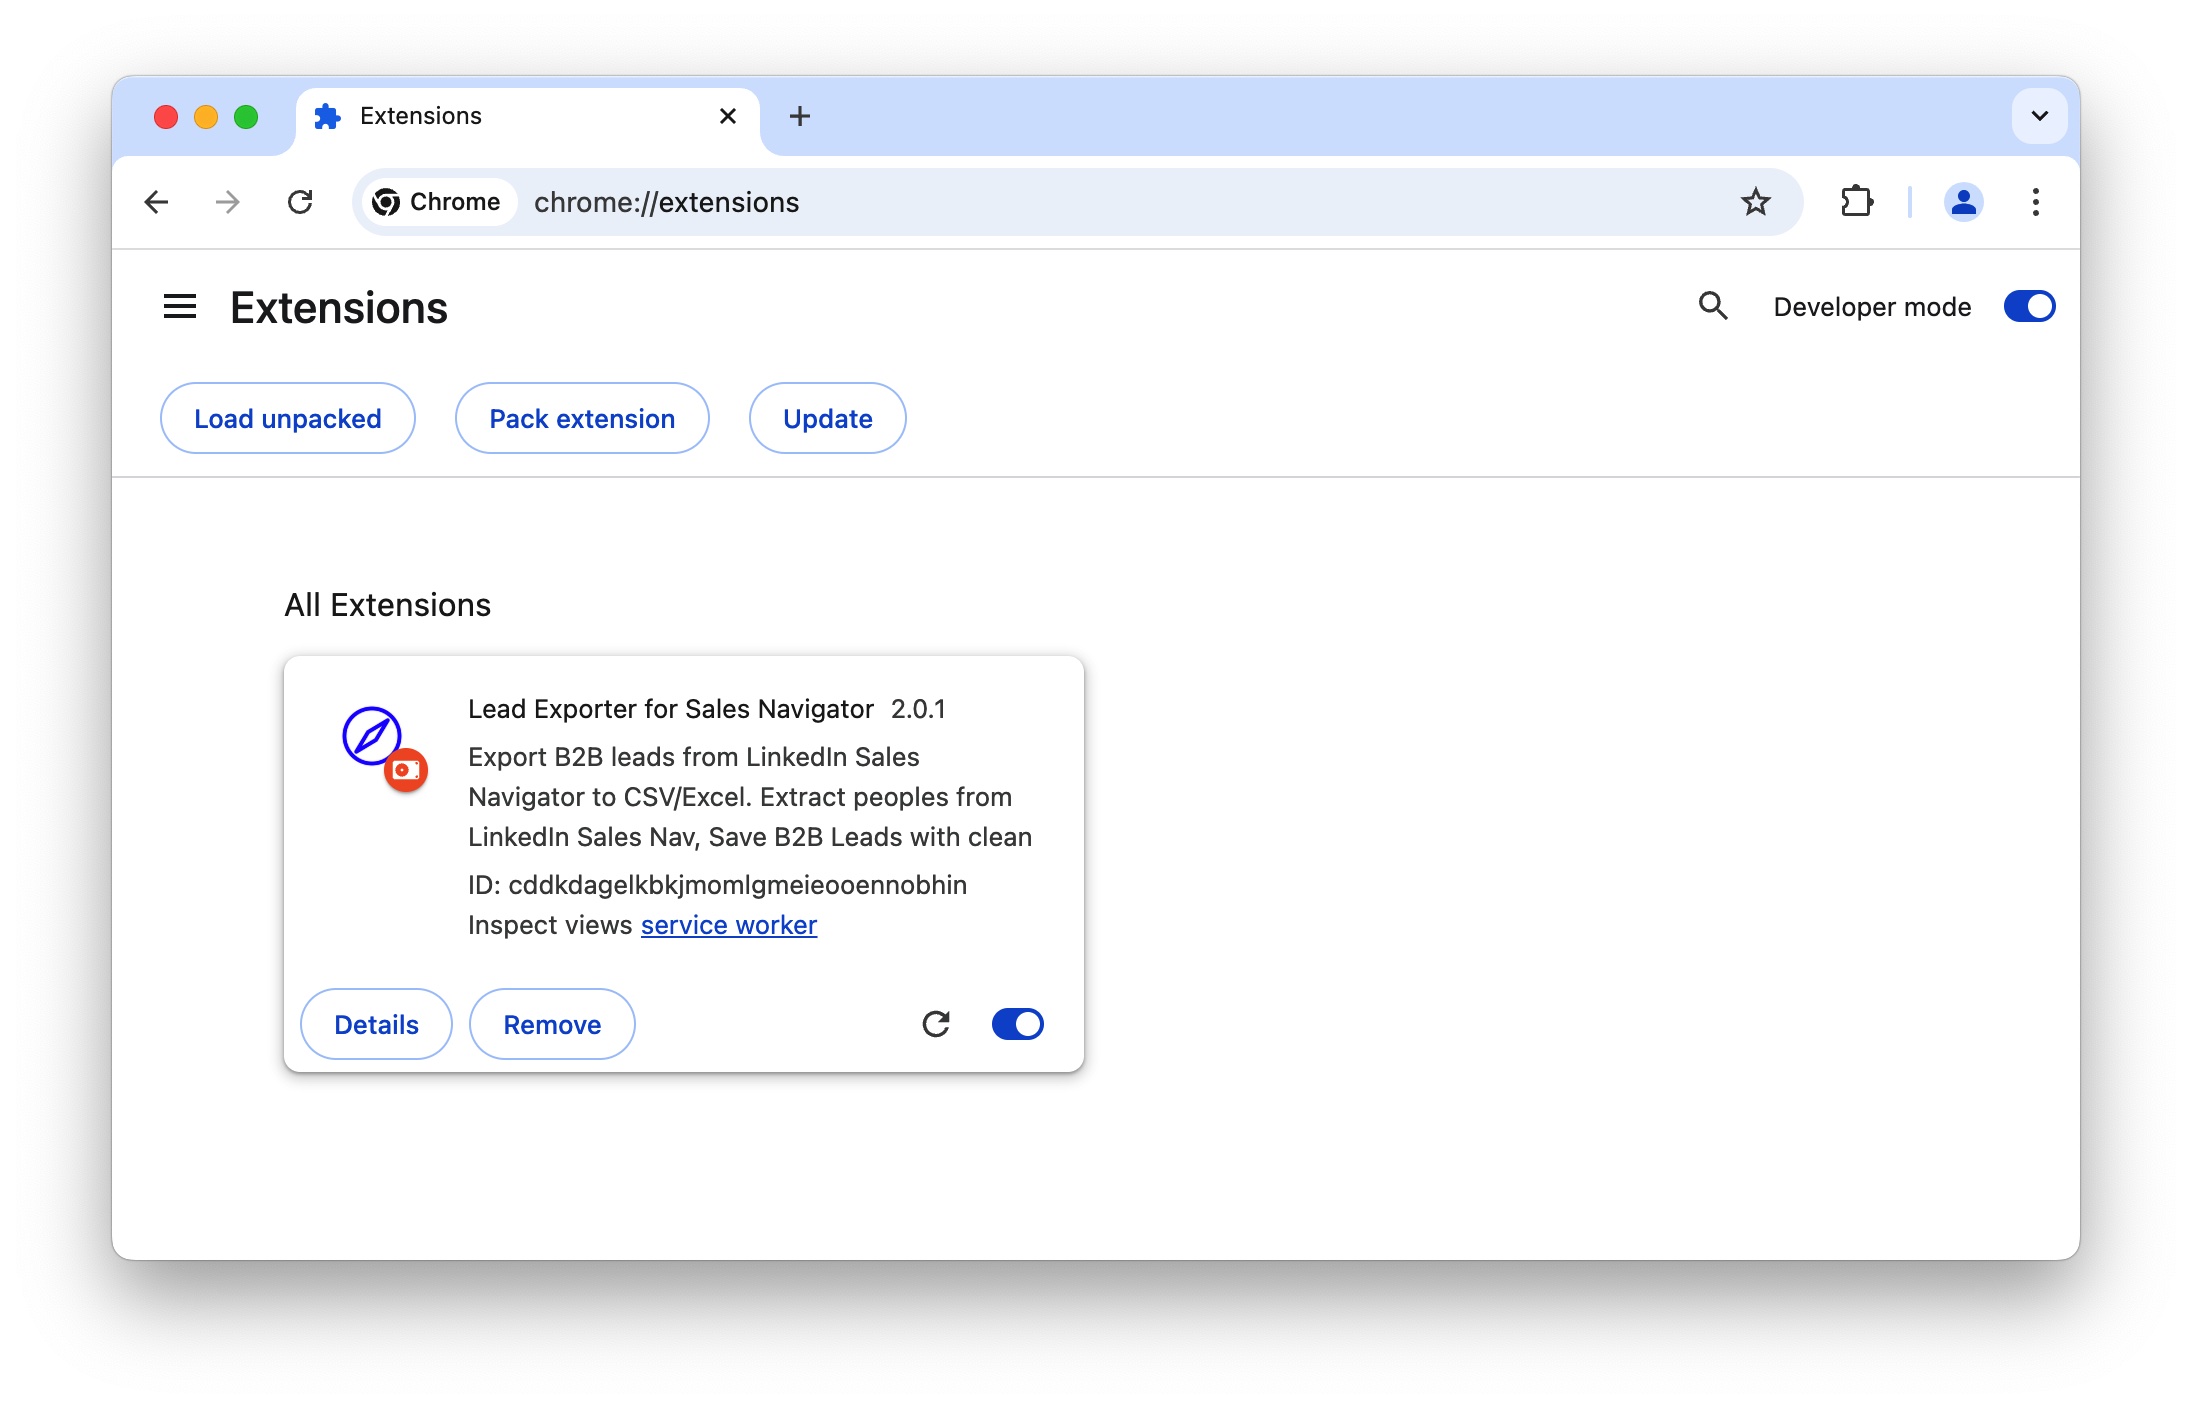
Task: Disable the Lead Exporter extension
Action: 1017,1024
